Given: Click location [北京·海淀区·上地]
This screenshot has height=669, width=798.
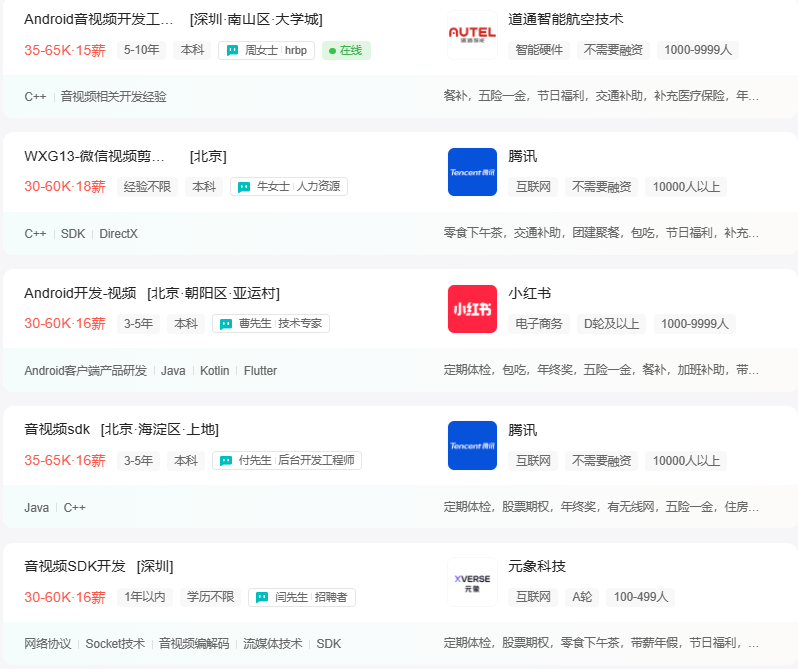Looking at the screenshot, I should pyautogui.click(x=159, y=429).
